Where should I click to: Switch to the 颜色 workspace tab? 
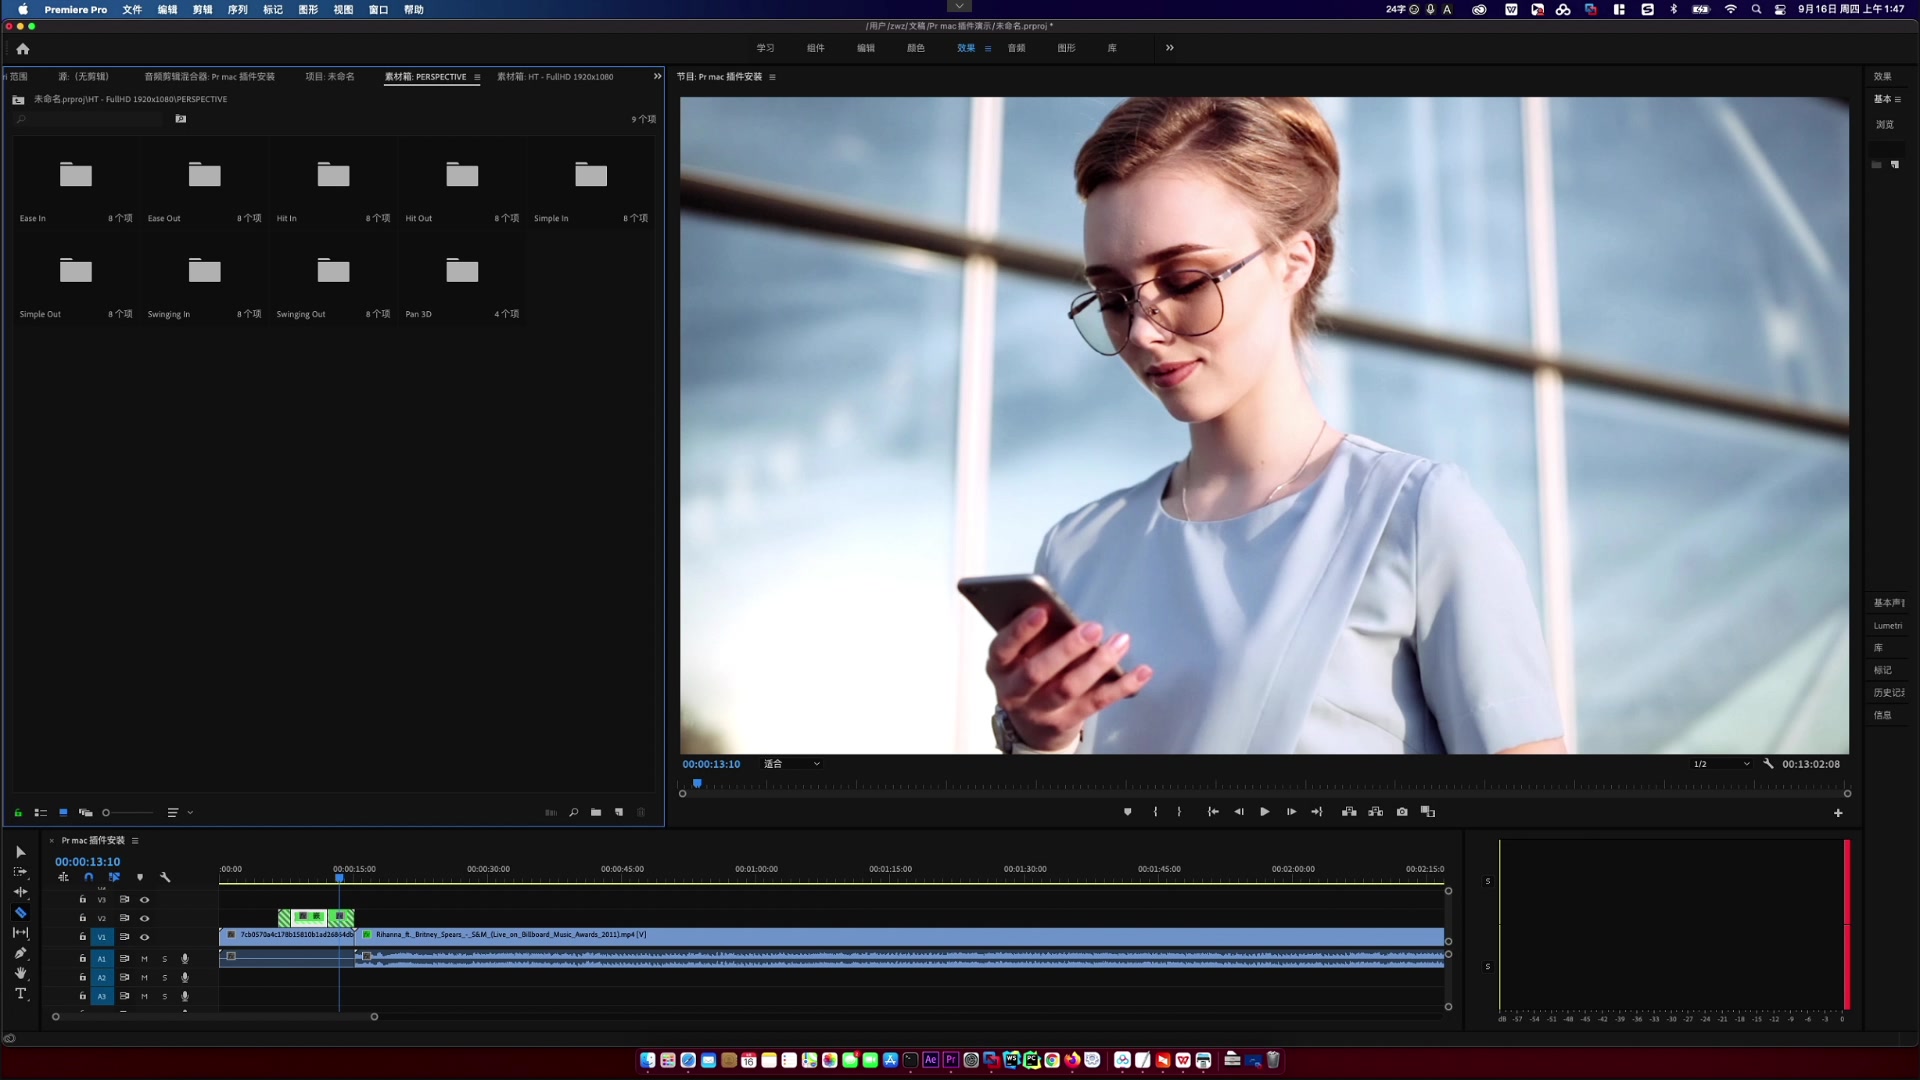(x=915, y=48)
